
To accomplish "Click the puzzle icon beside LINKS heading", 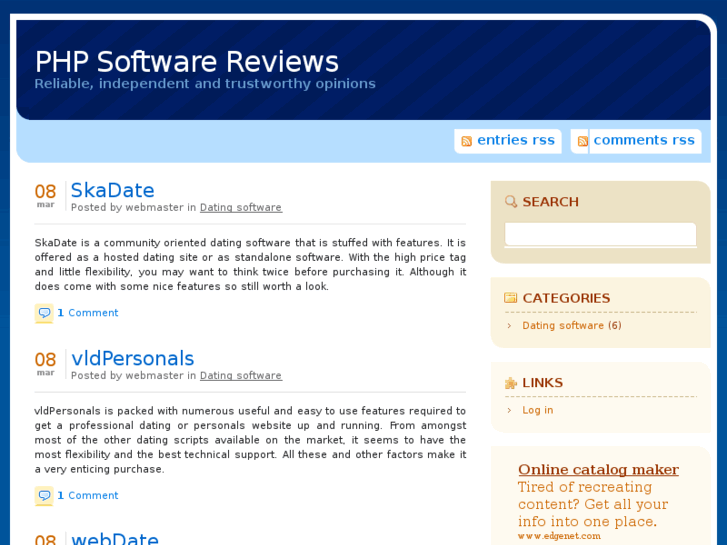I will point(510,383).
